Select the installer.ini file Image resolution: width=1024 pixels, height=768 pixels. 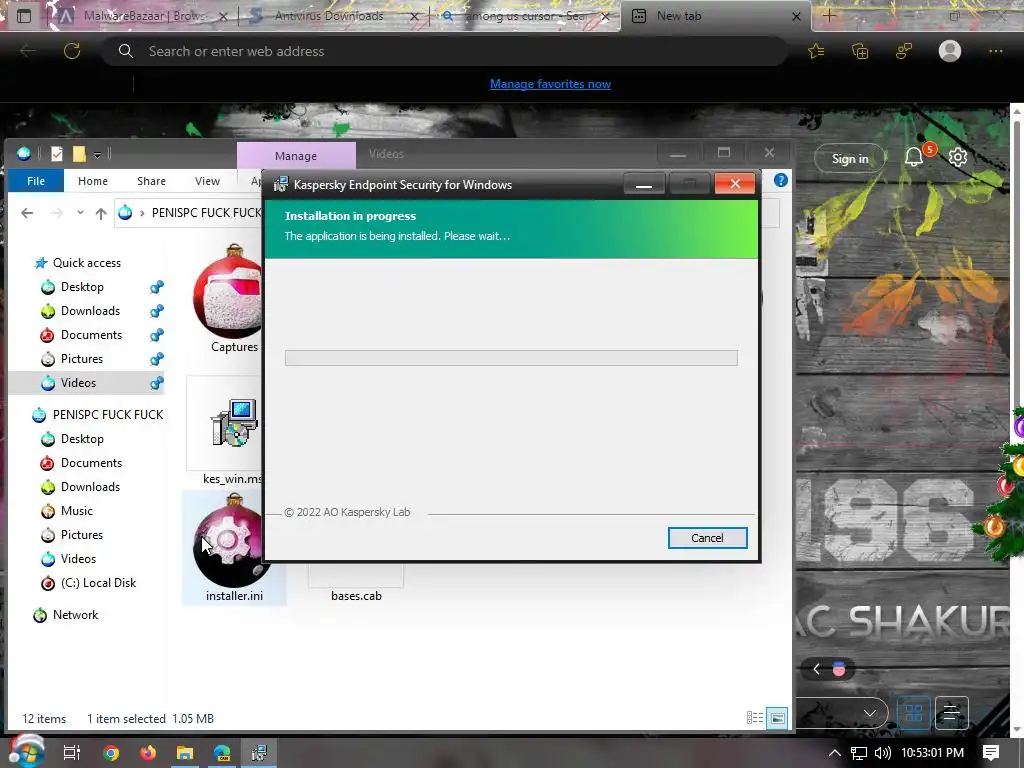point(234,547)
